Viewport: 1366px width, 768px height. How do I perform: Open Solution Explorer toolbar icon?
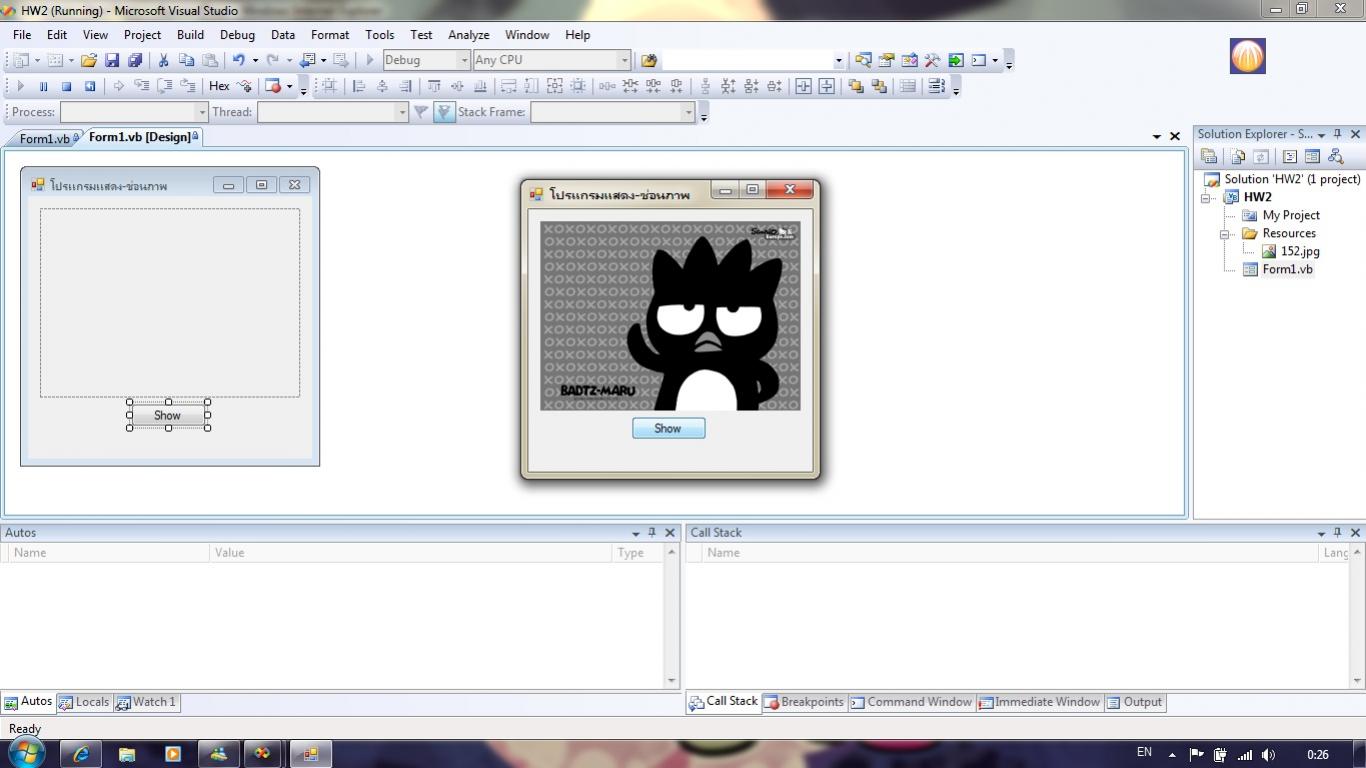click(863, 60)
